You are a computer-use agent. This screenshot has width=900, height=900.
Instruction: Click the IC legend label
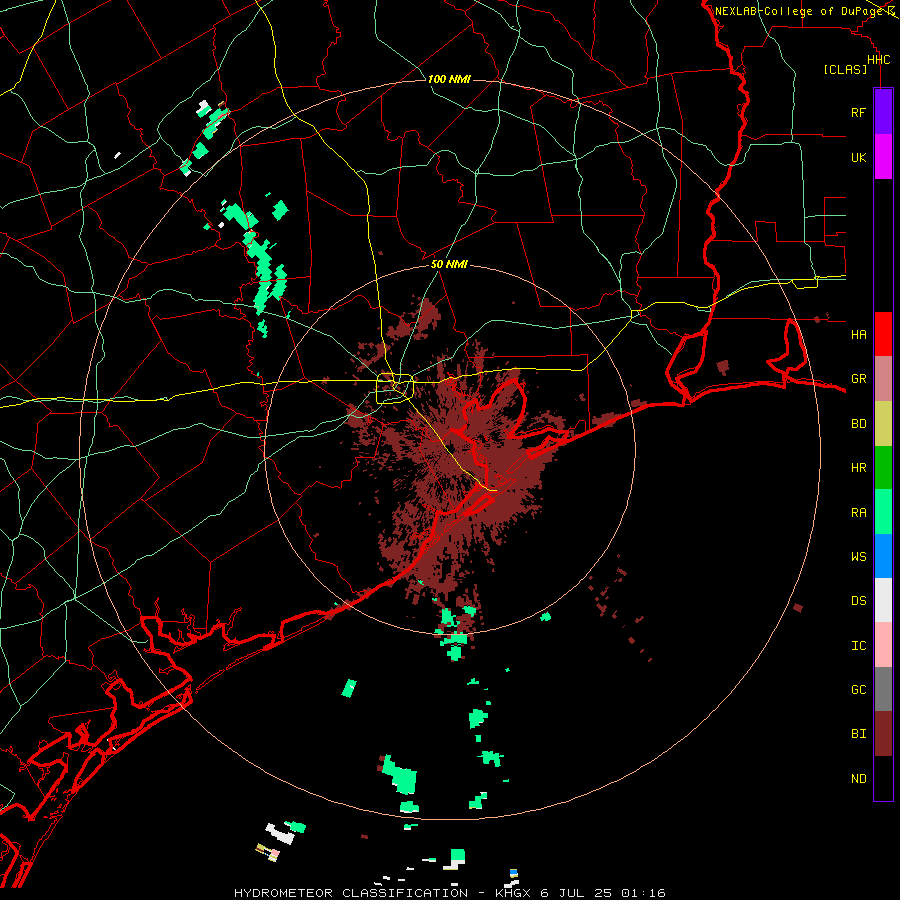pos(858,646)
